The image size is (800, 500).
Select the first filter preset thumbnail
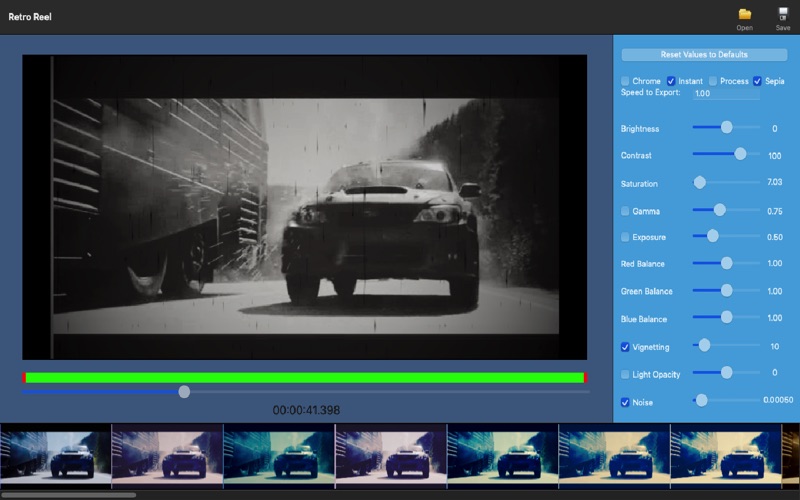point(56,456)
